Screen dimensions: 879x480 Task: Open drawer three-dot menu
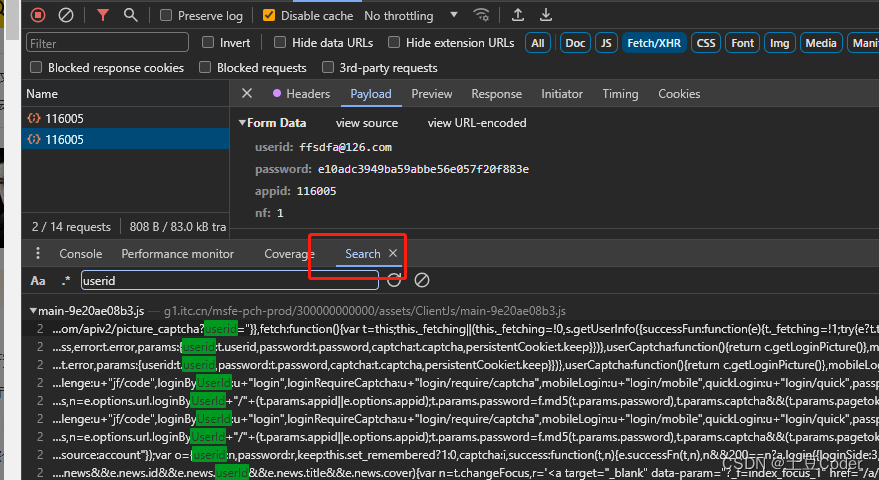(x=38, y=253)
